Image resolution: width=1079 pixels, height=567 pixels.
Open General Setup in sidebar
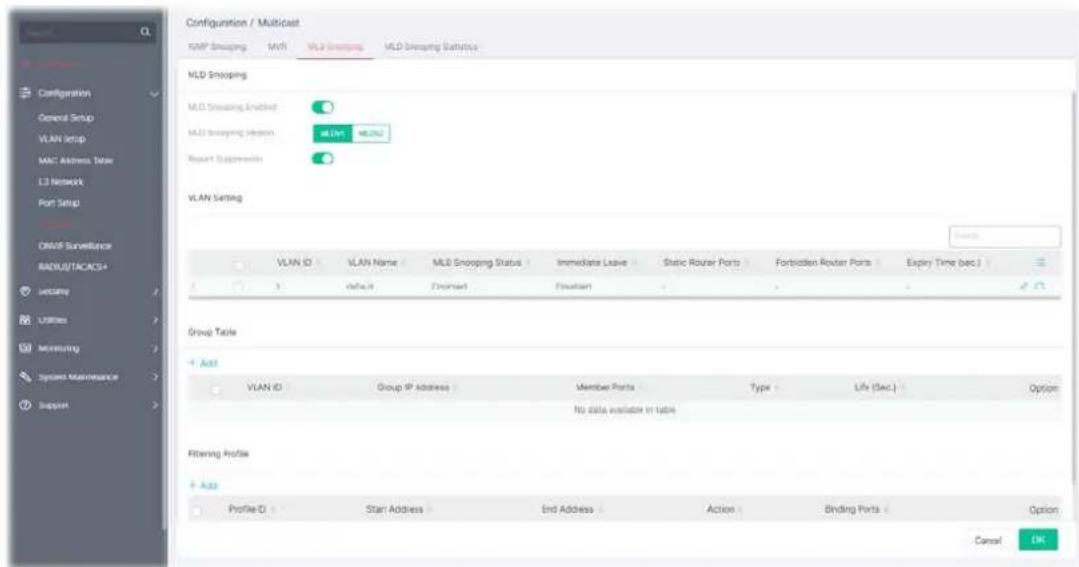(x=66, y=118)
